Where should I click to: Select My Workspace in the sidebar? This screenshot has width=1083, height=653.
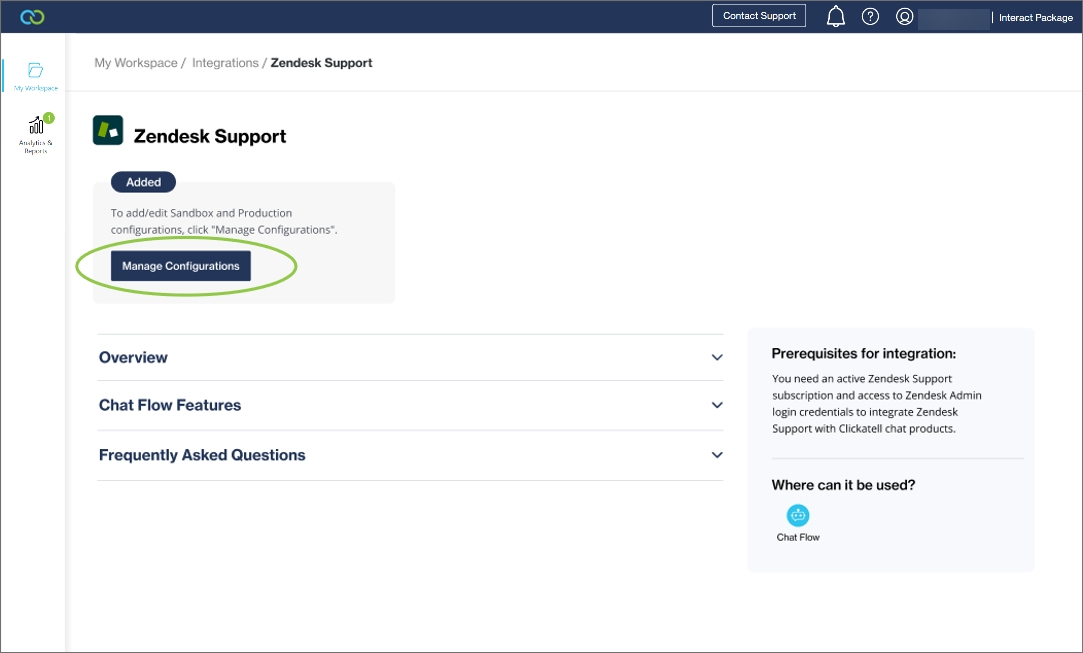[x=36, y=75]
